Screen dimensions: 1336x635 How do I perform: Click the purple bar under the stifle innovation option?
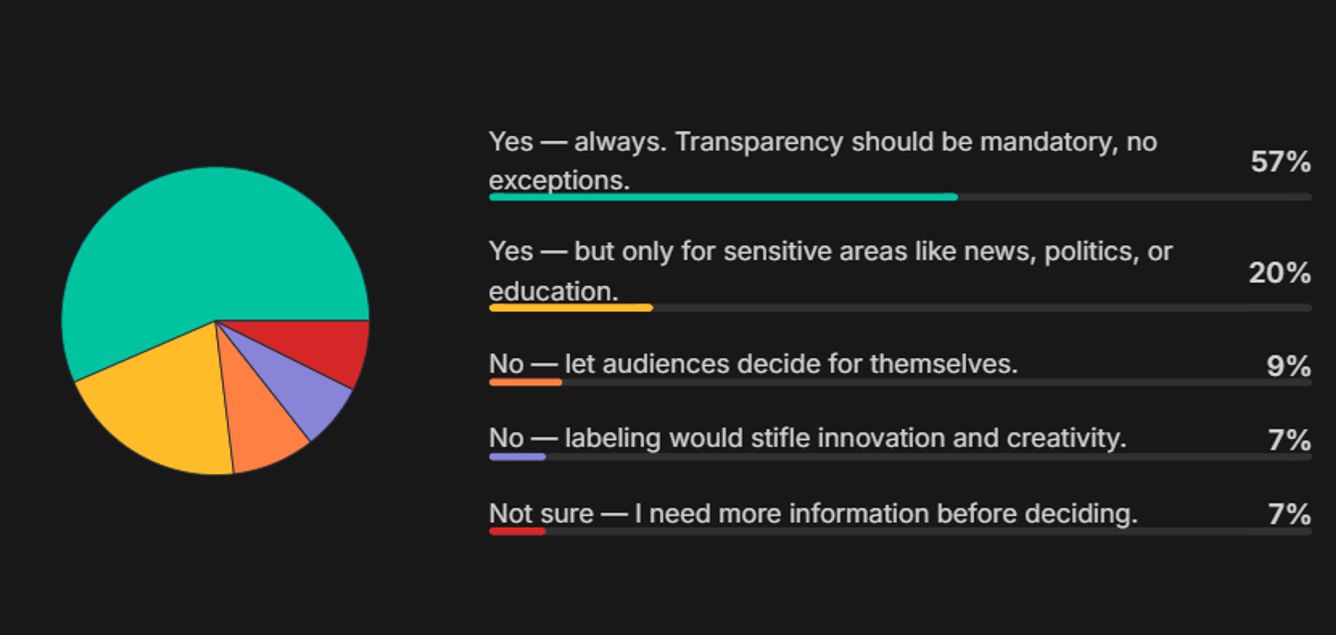517,457
